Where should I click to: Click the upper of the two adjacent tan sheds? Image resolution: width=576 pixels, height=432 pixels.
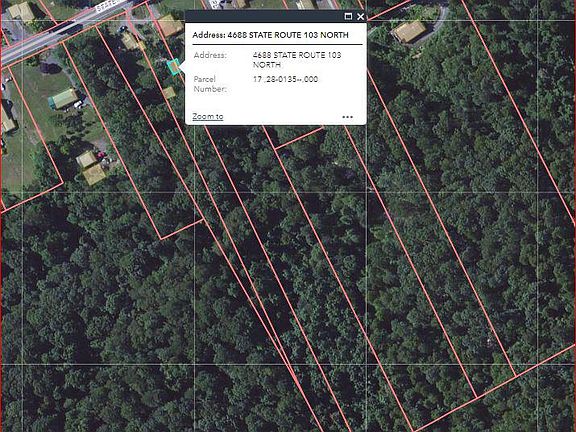click(86, 160)
